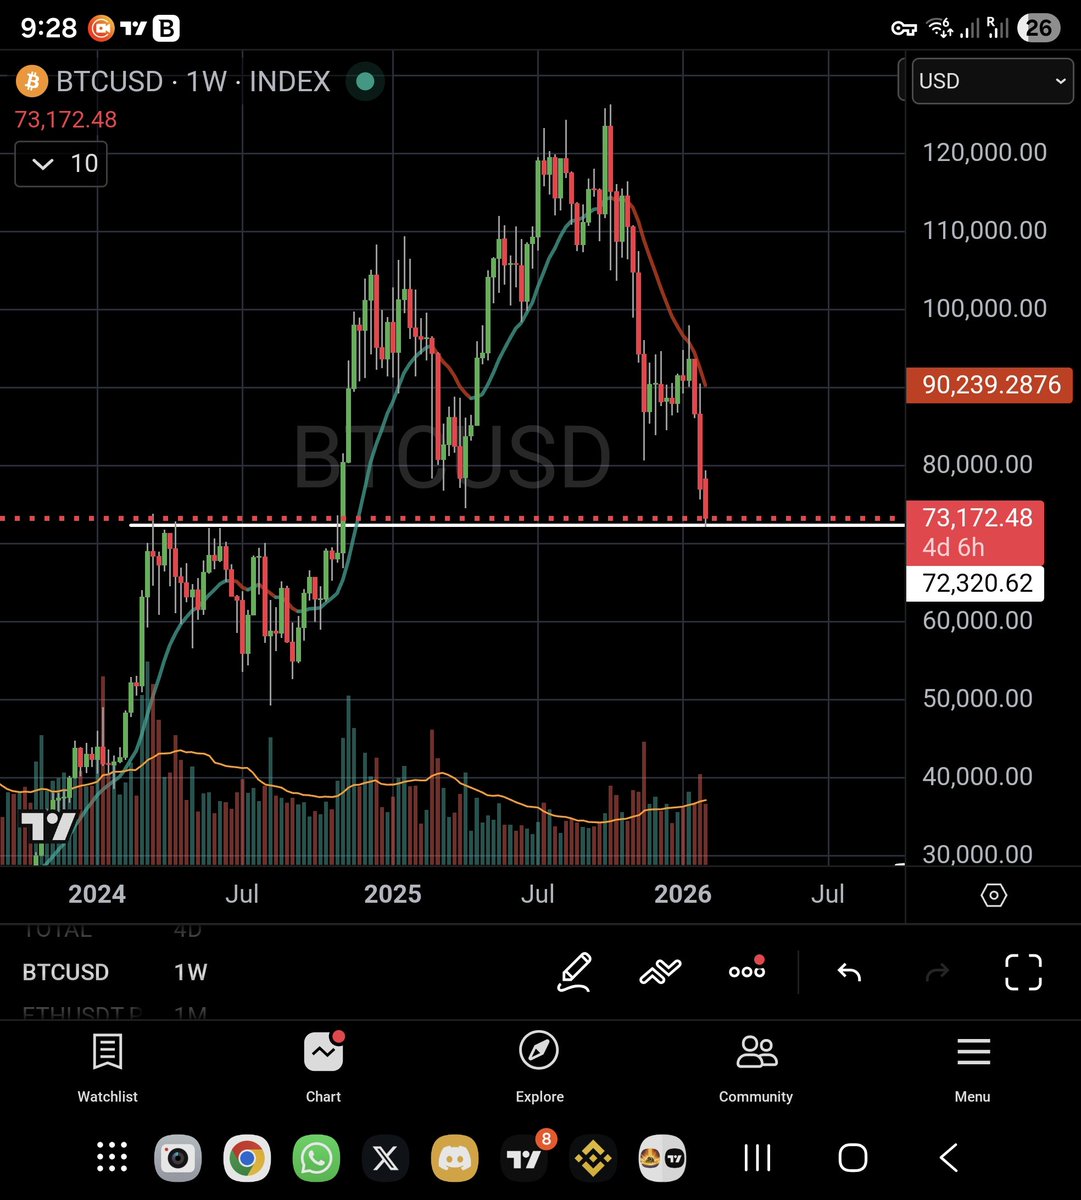Image resolution: width=1081 pixels, height=1200 pixels.
Task: Tap the 2024 date axis label
Action: point(97,893)
